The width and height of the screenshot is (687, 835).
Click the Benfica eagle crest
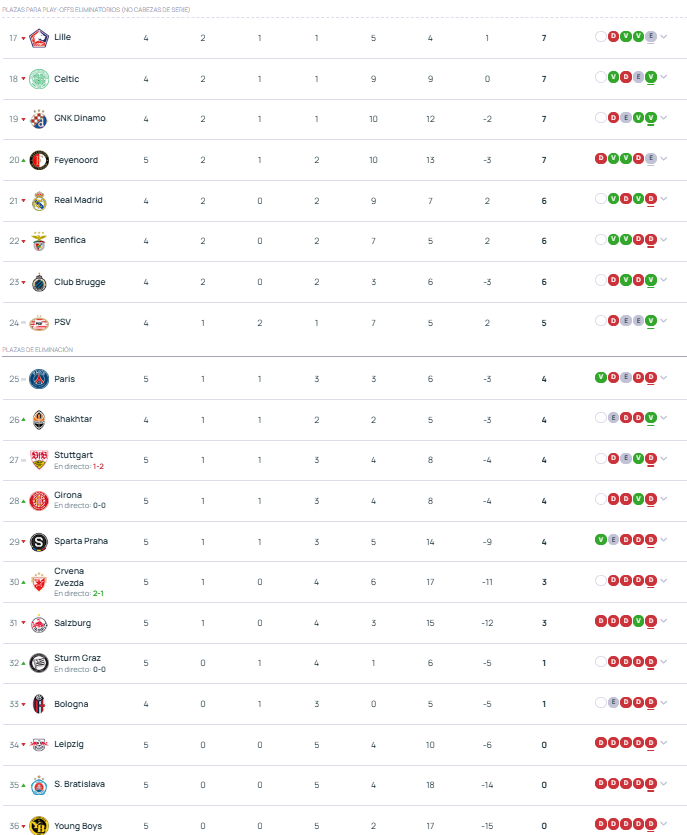click(x=39, y=241)
